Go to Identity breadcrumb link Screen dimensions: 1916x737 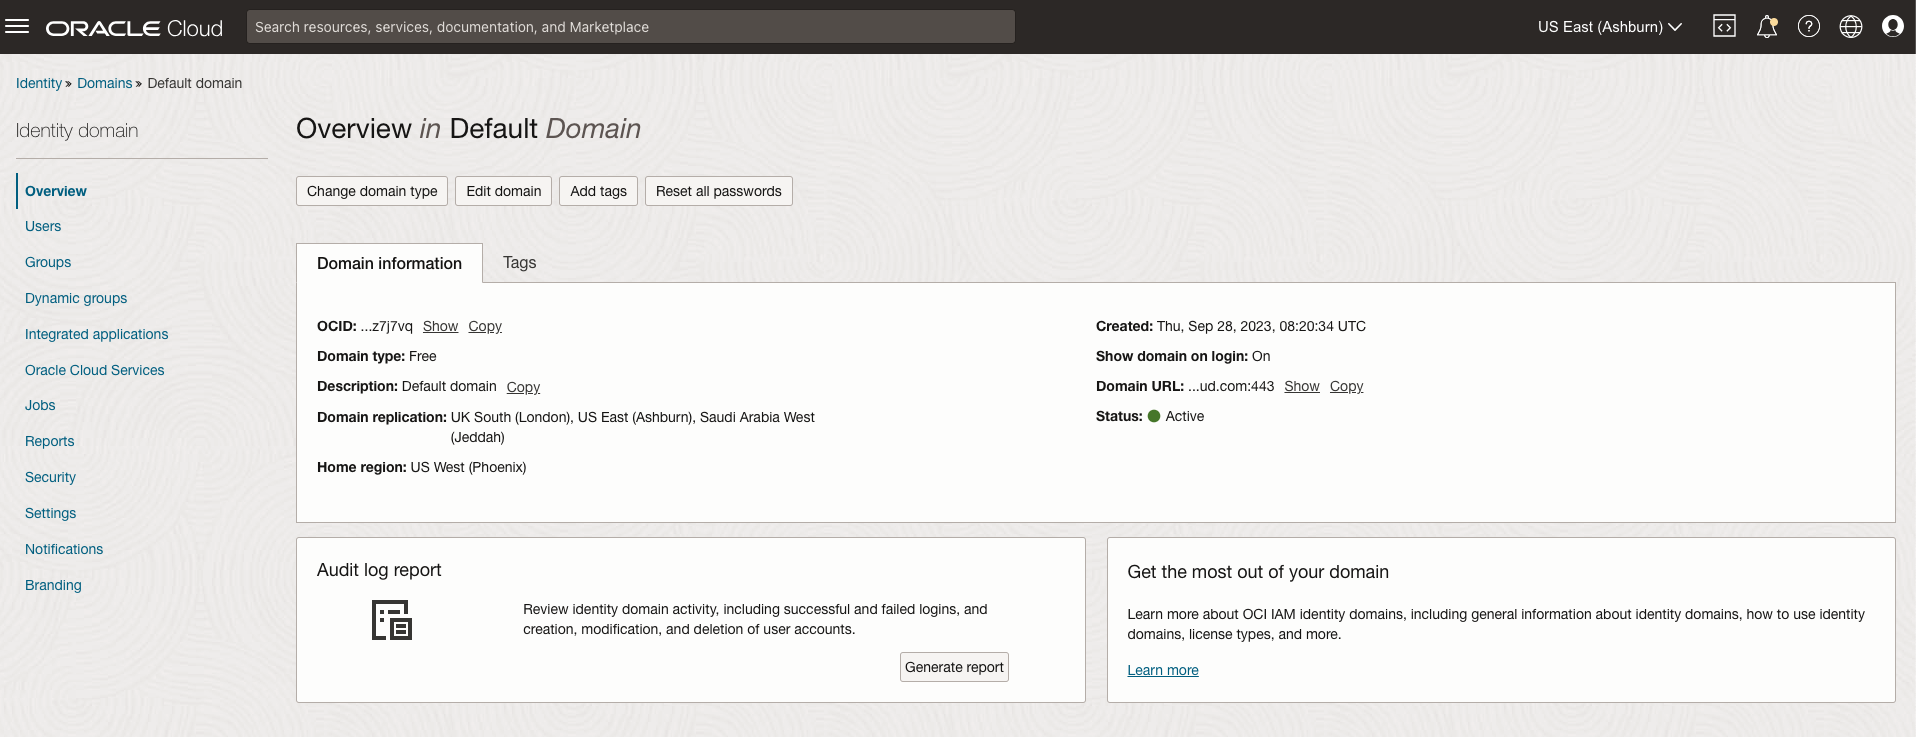coord(39,83)
